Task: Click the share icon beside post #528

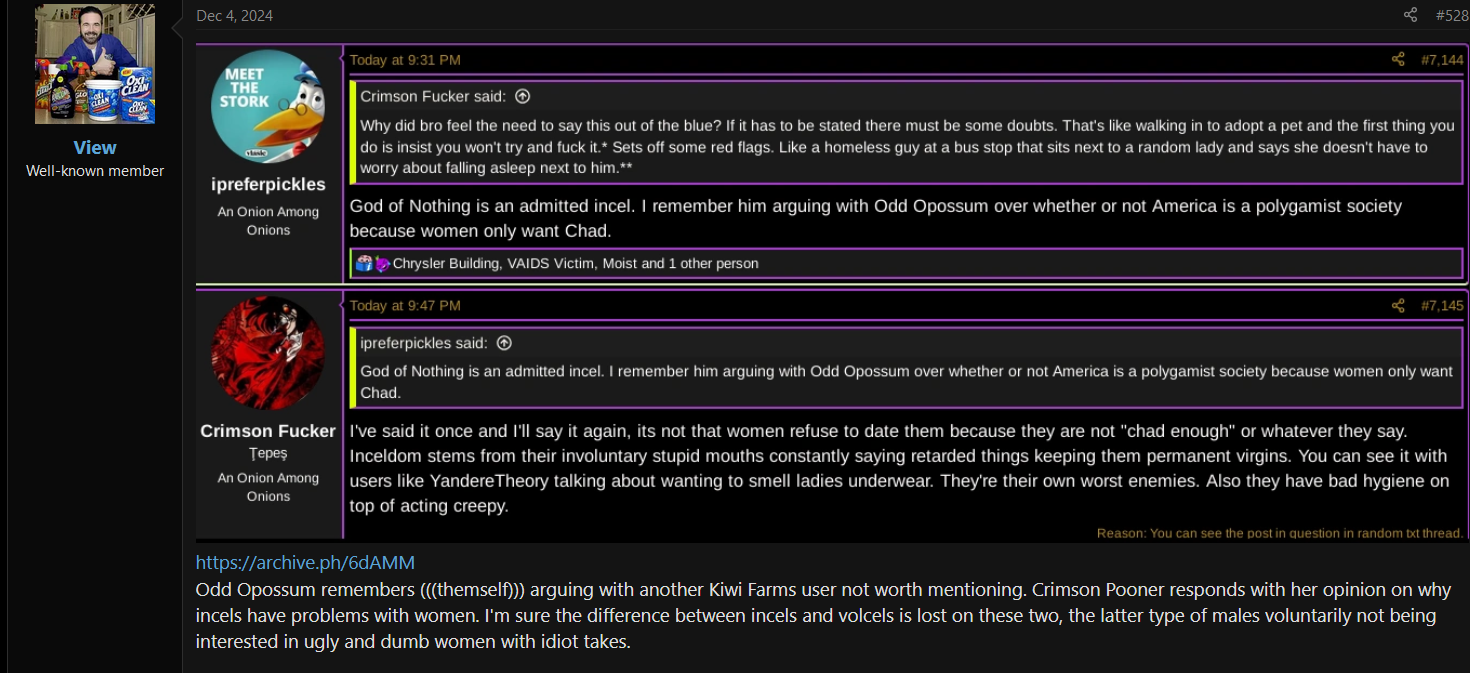Action: point(1410,15)
